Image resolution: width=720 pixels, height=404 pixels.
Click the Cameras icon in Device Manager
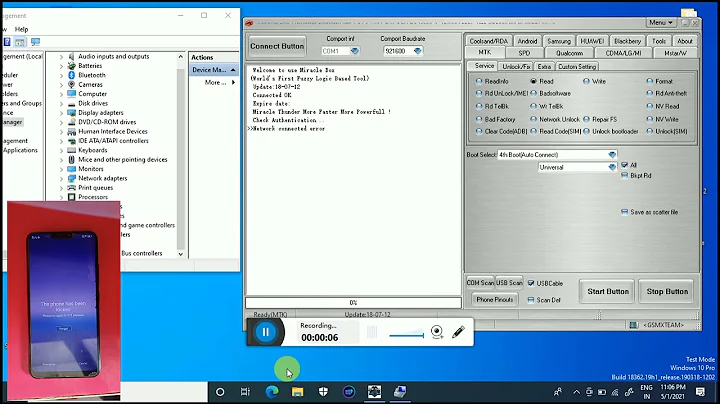click(x=72, y=84)
